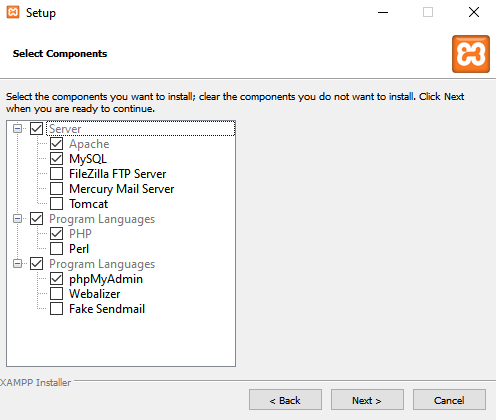Screen dimensions: 496x420
Task: Go back with the Back button
Action: (x=285, y=400)
